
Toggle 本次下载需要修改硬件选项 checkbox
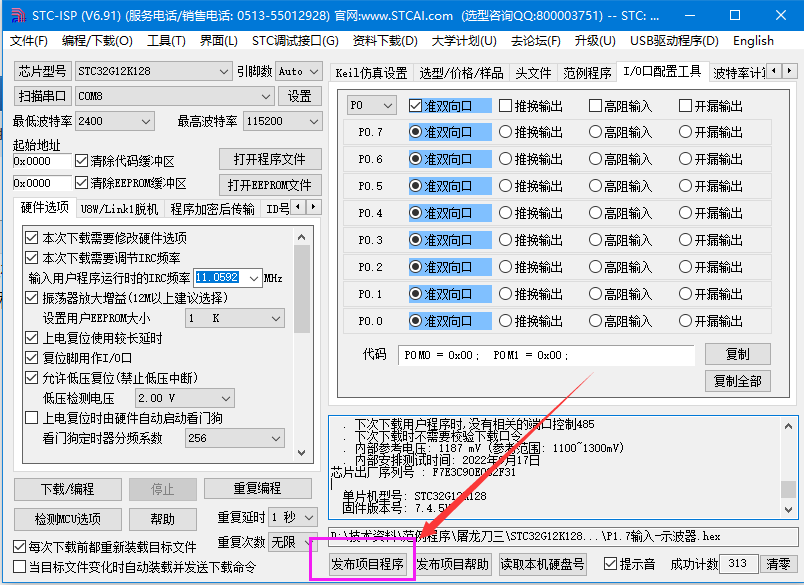[32, 238]
